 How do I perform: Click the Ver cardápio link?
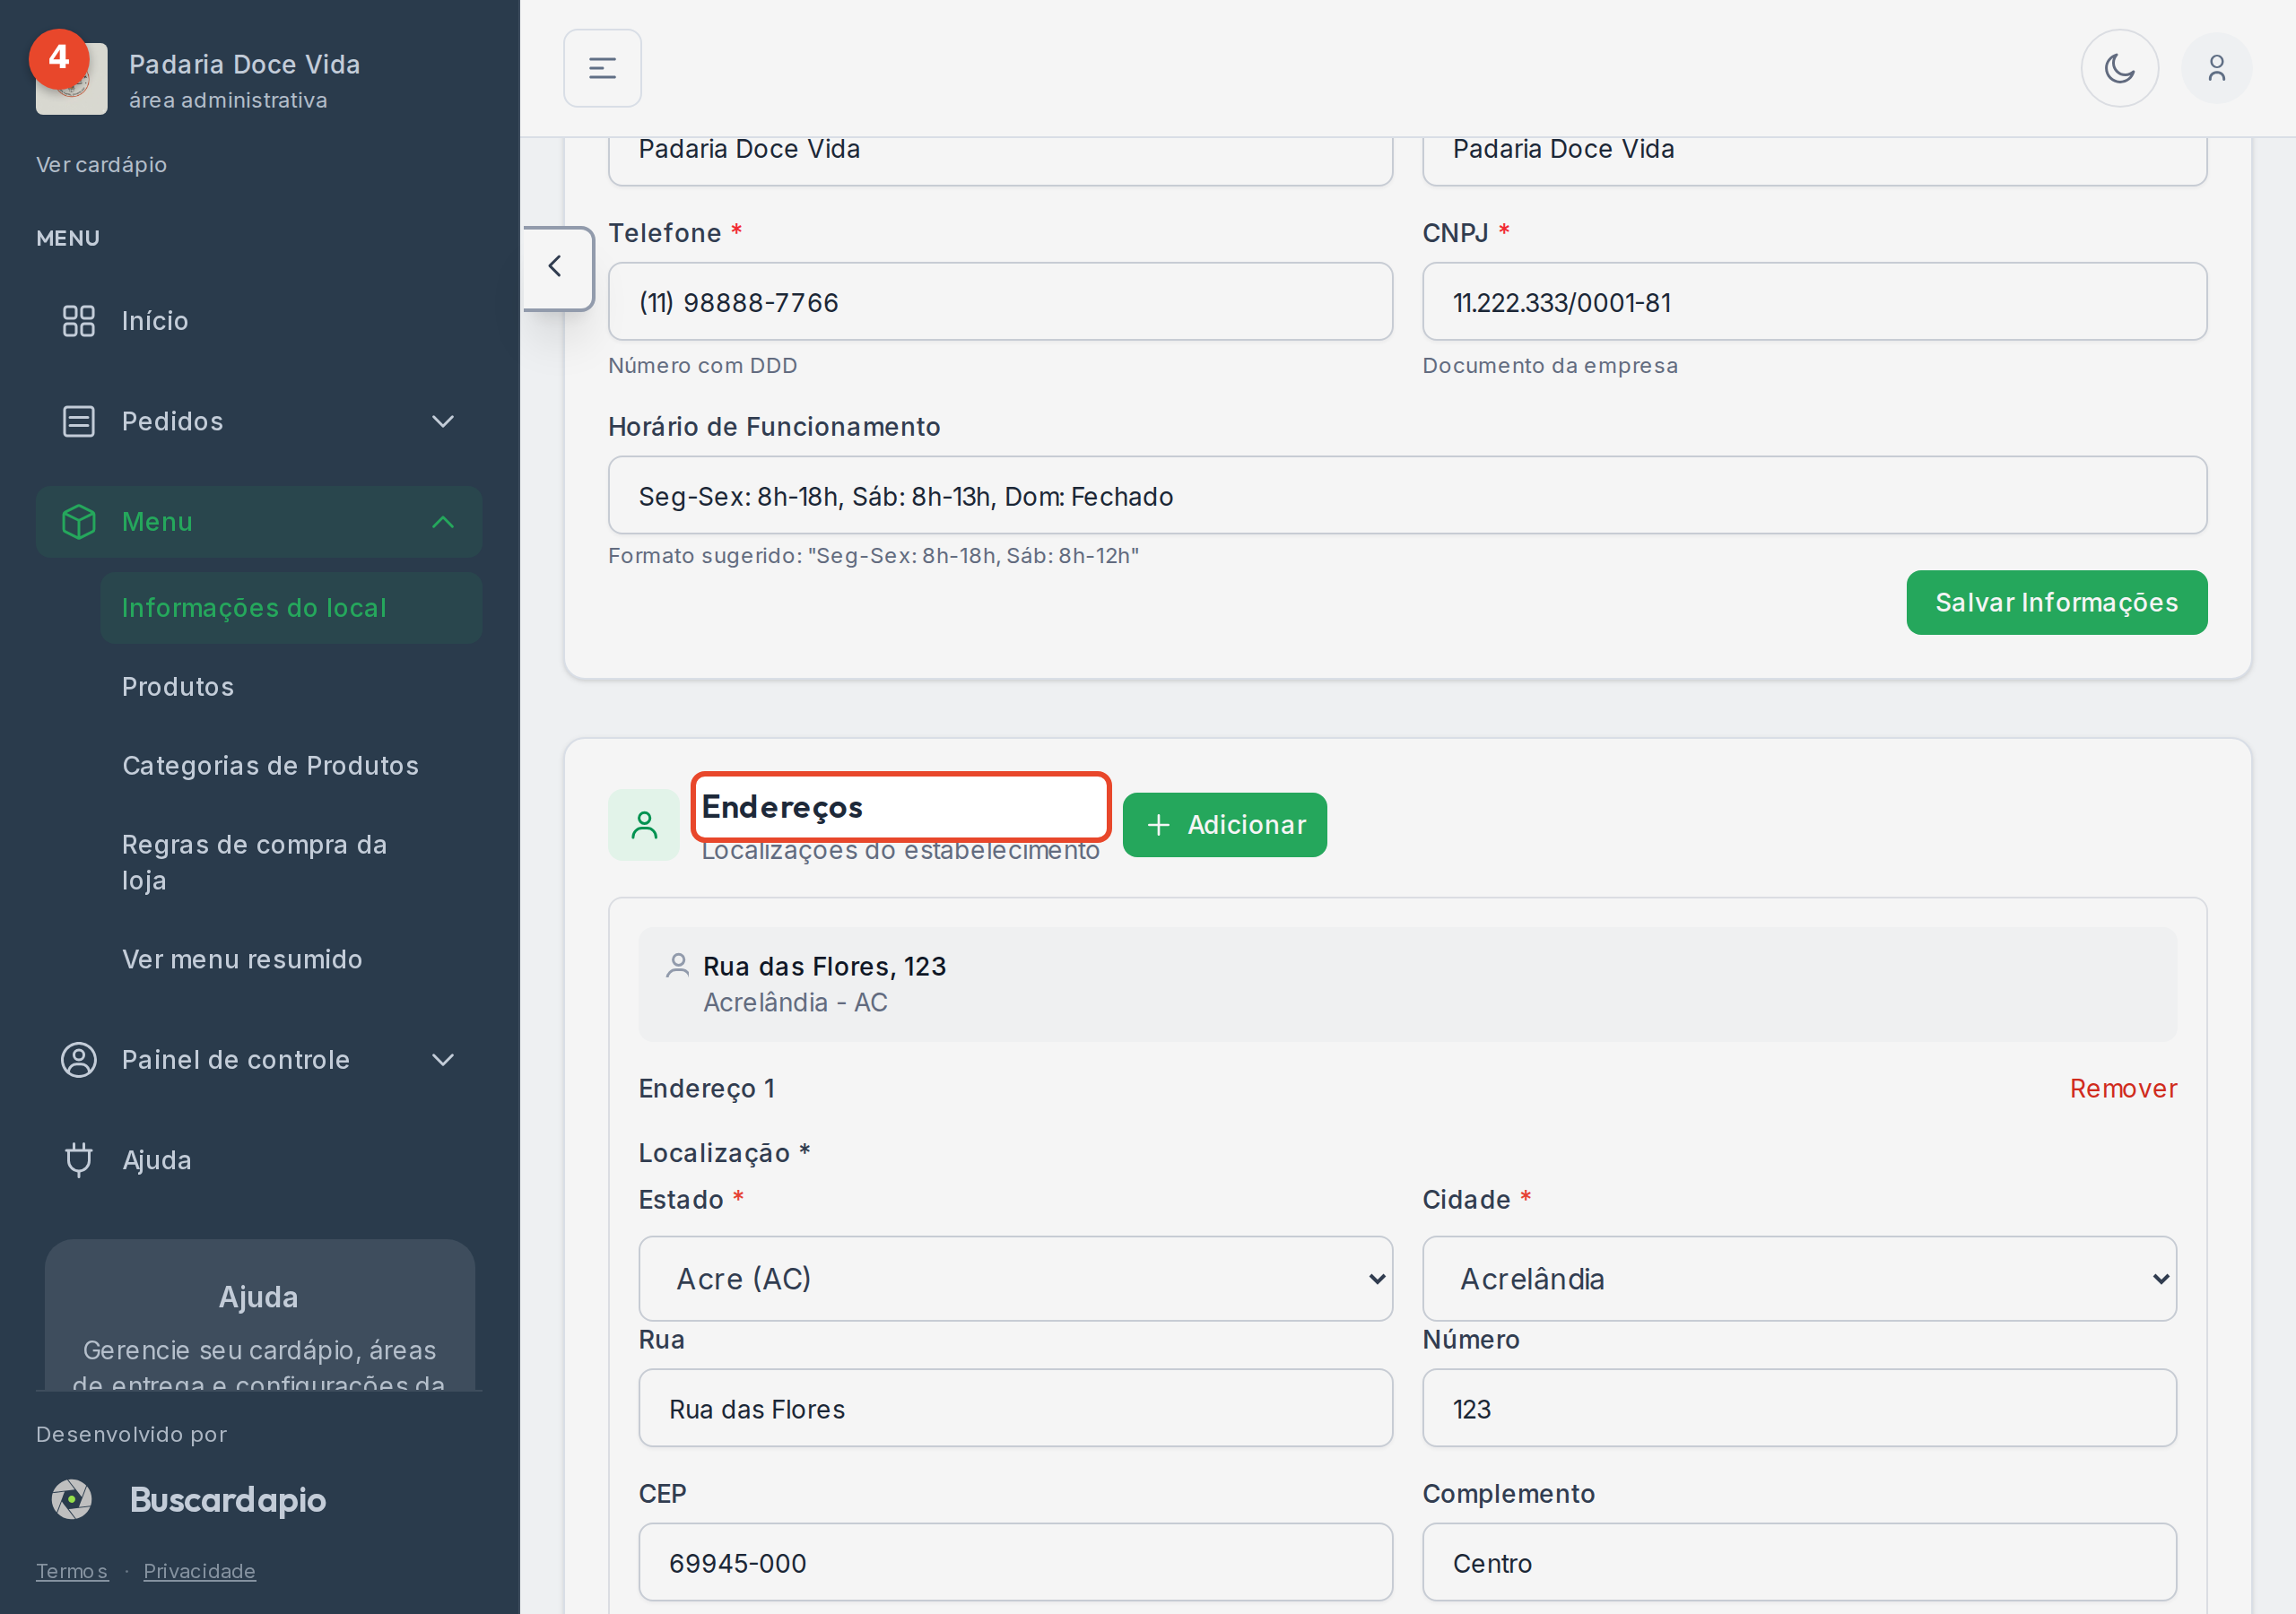[101, 165]
